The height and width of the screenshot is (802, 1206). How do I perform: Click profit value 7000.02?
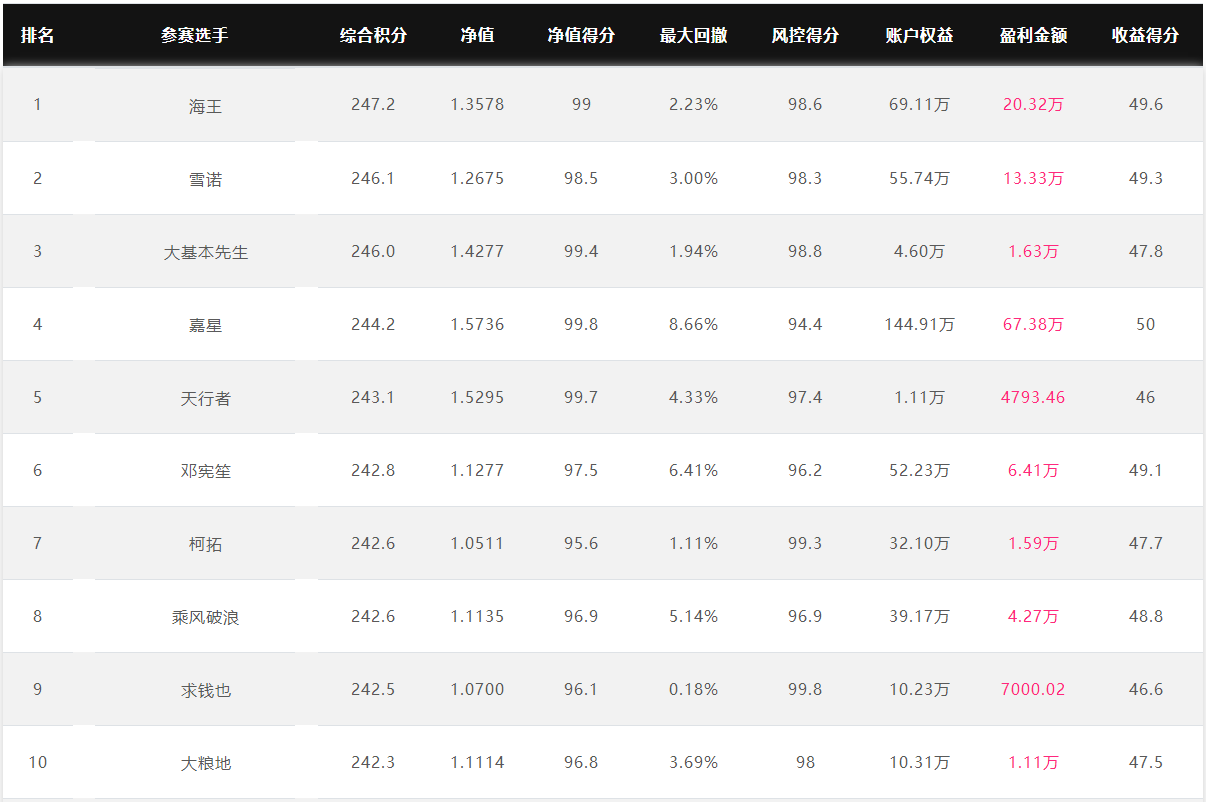pos(1033,689)
